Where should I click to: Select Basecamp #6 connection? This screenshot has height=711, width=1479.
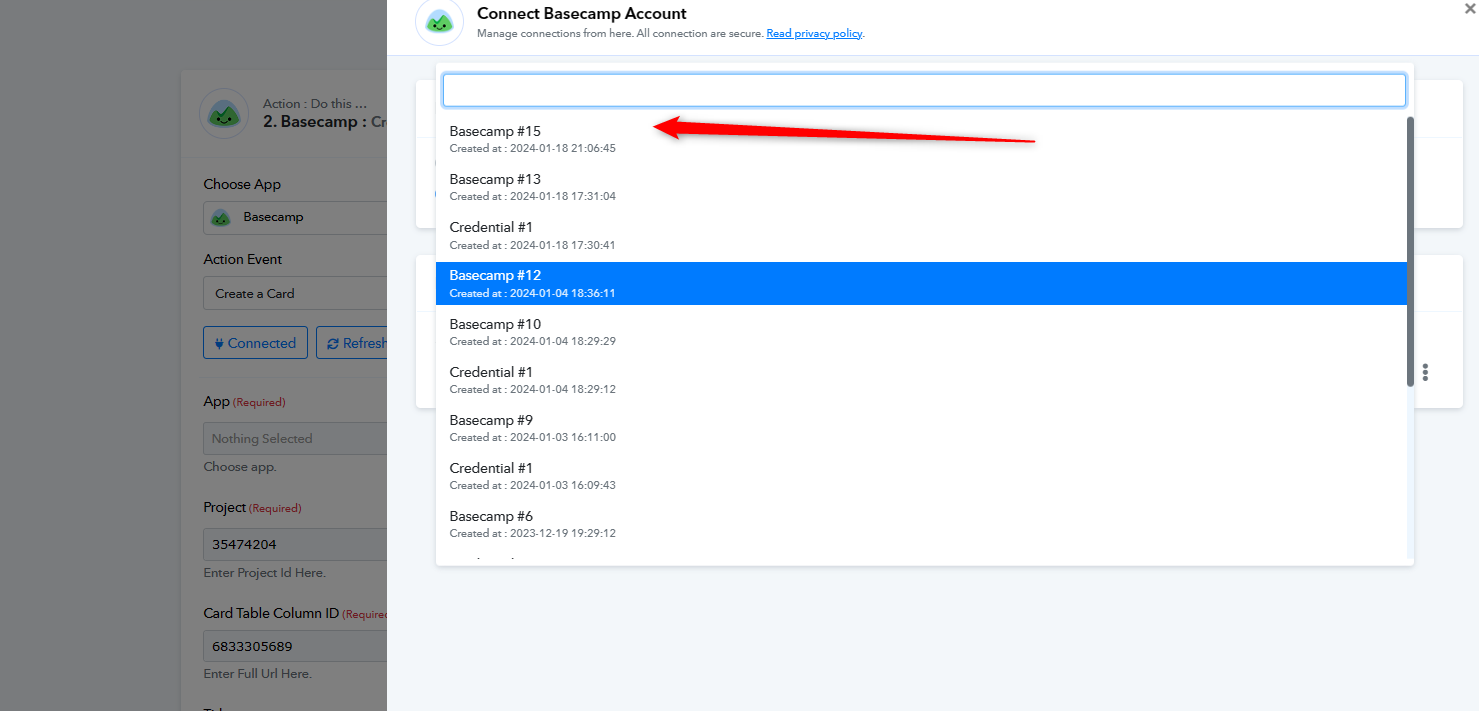[x=921, y=524]
